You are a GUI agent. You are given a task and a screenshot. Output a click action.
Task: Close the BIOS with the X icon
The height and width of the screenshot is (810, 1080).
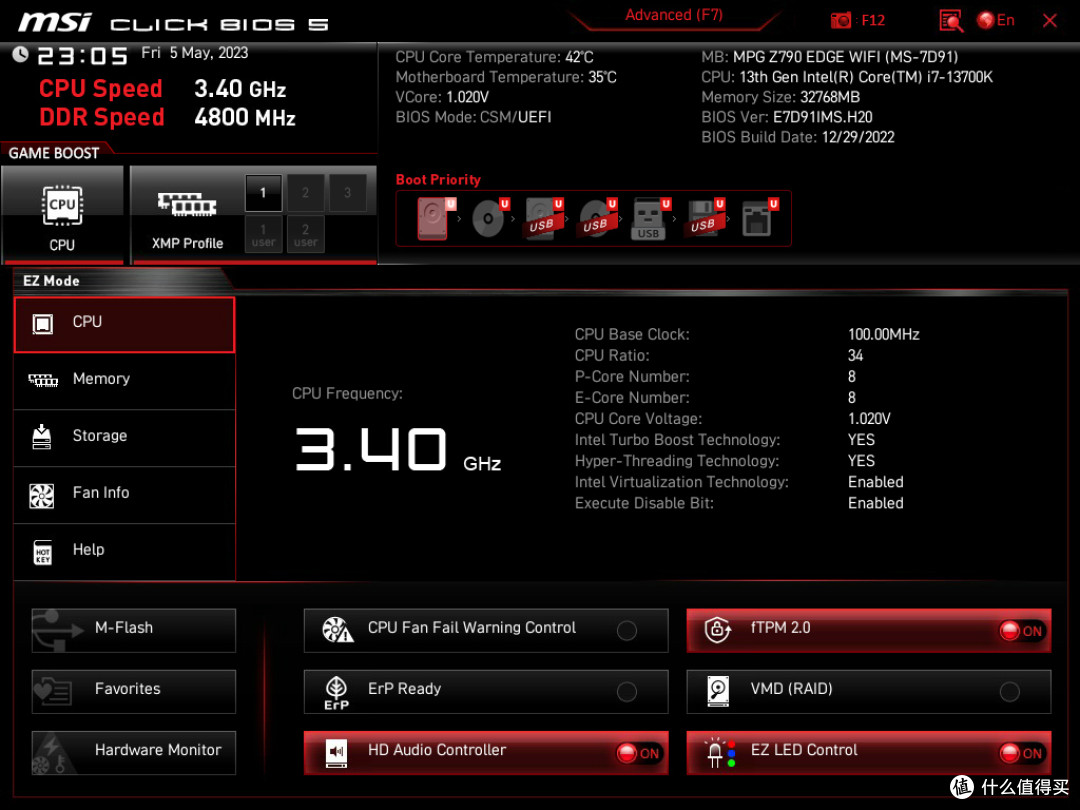1050,21
